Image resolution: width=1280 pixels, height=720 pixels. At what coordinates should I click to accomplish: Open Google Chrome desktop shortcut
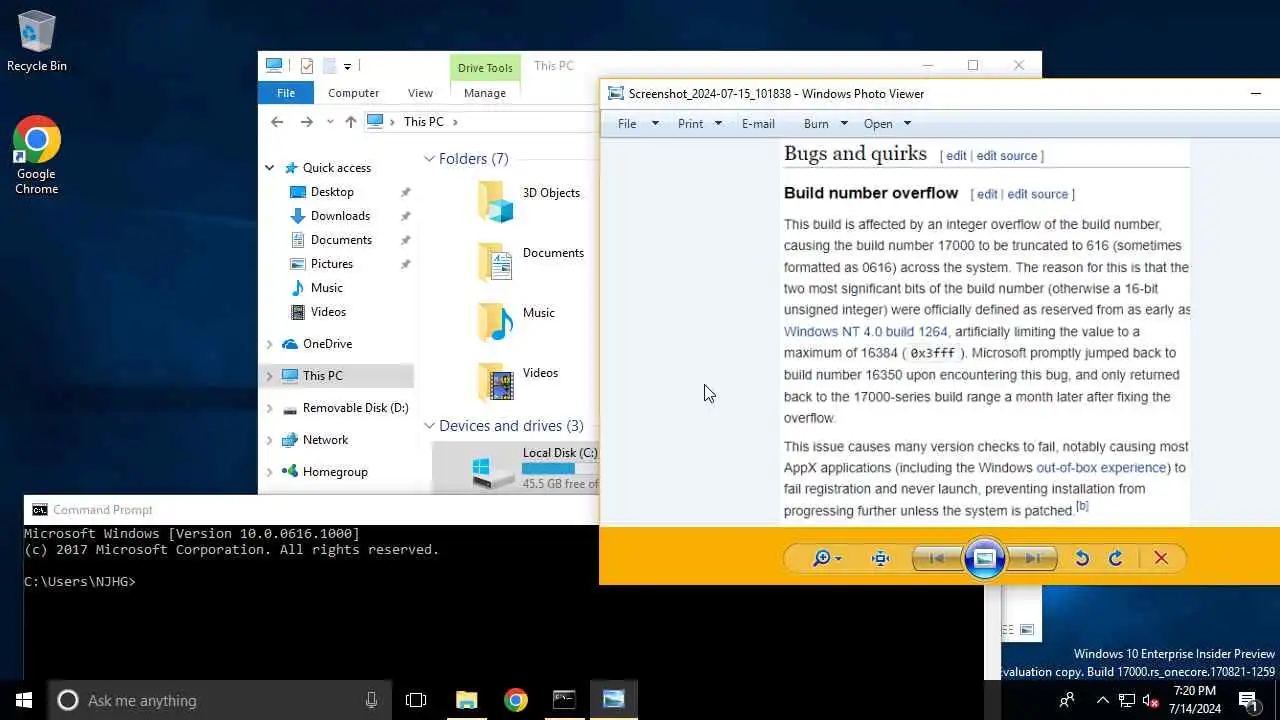click(37, 155)
